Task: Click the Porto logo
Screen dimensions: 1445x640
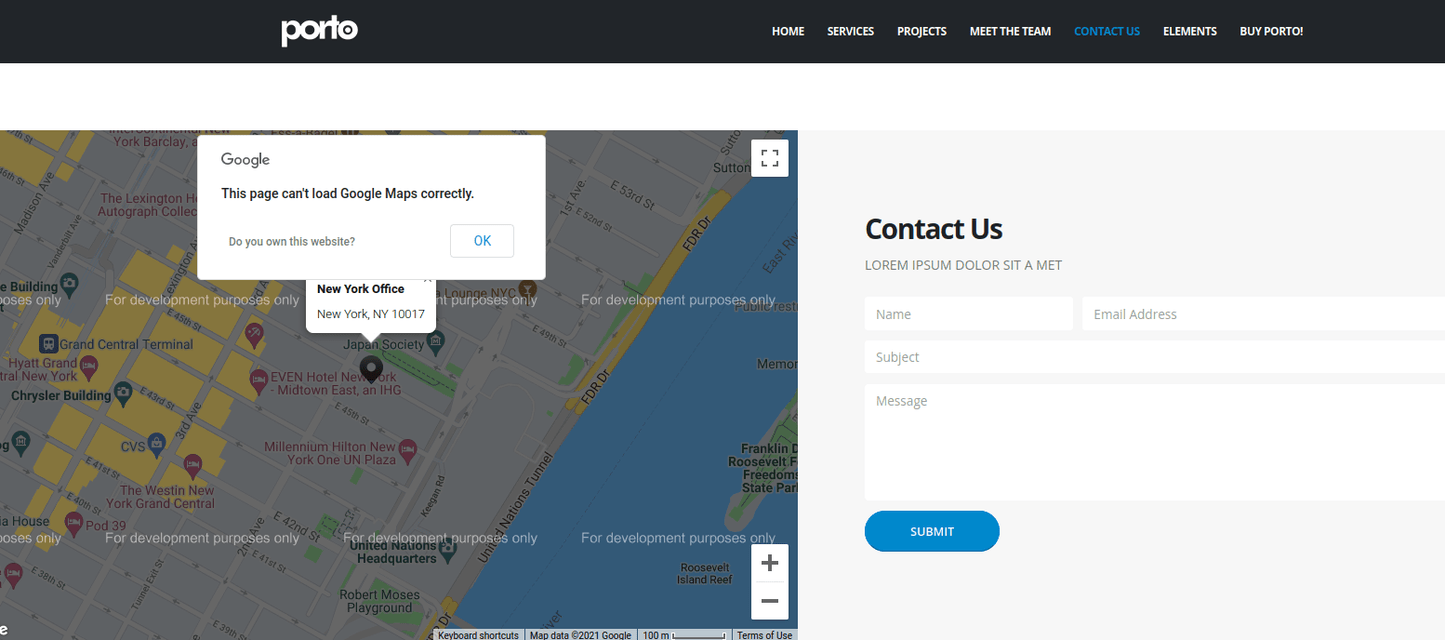Action: (x=319, y=31)
